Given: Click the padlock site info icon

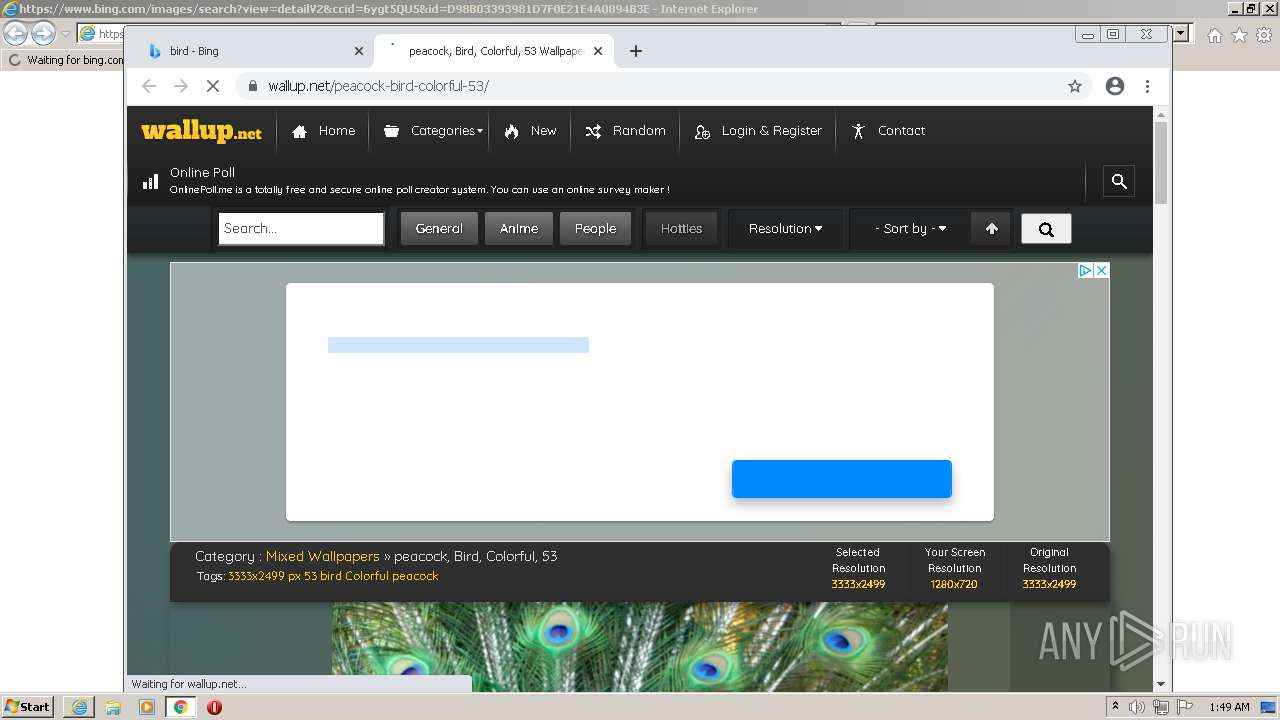Looking at the screenshot, I should (x=253, y=86).
